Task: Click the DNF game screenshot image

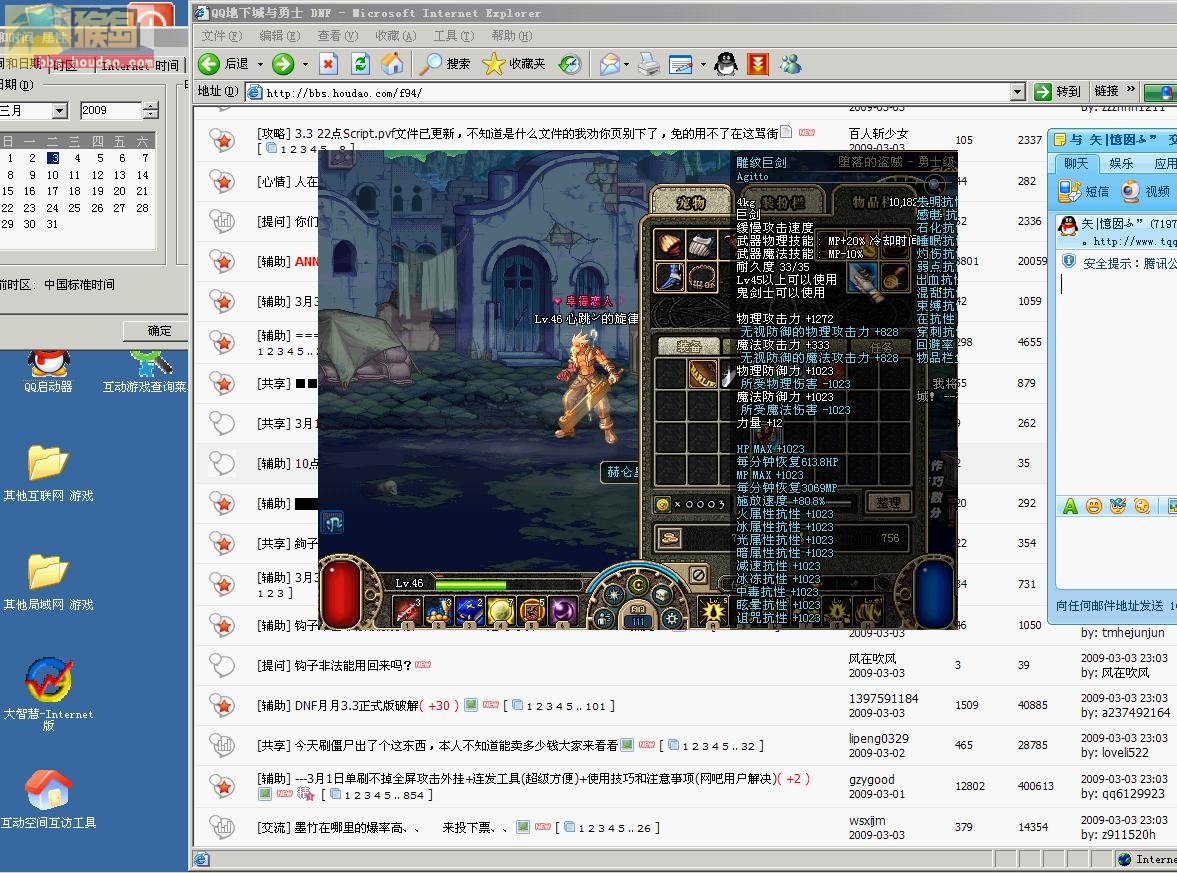Action: click(638, 390)
